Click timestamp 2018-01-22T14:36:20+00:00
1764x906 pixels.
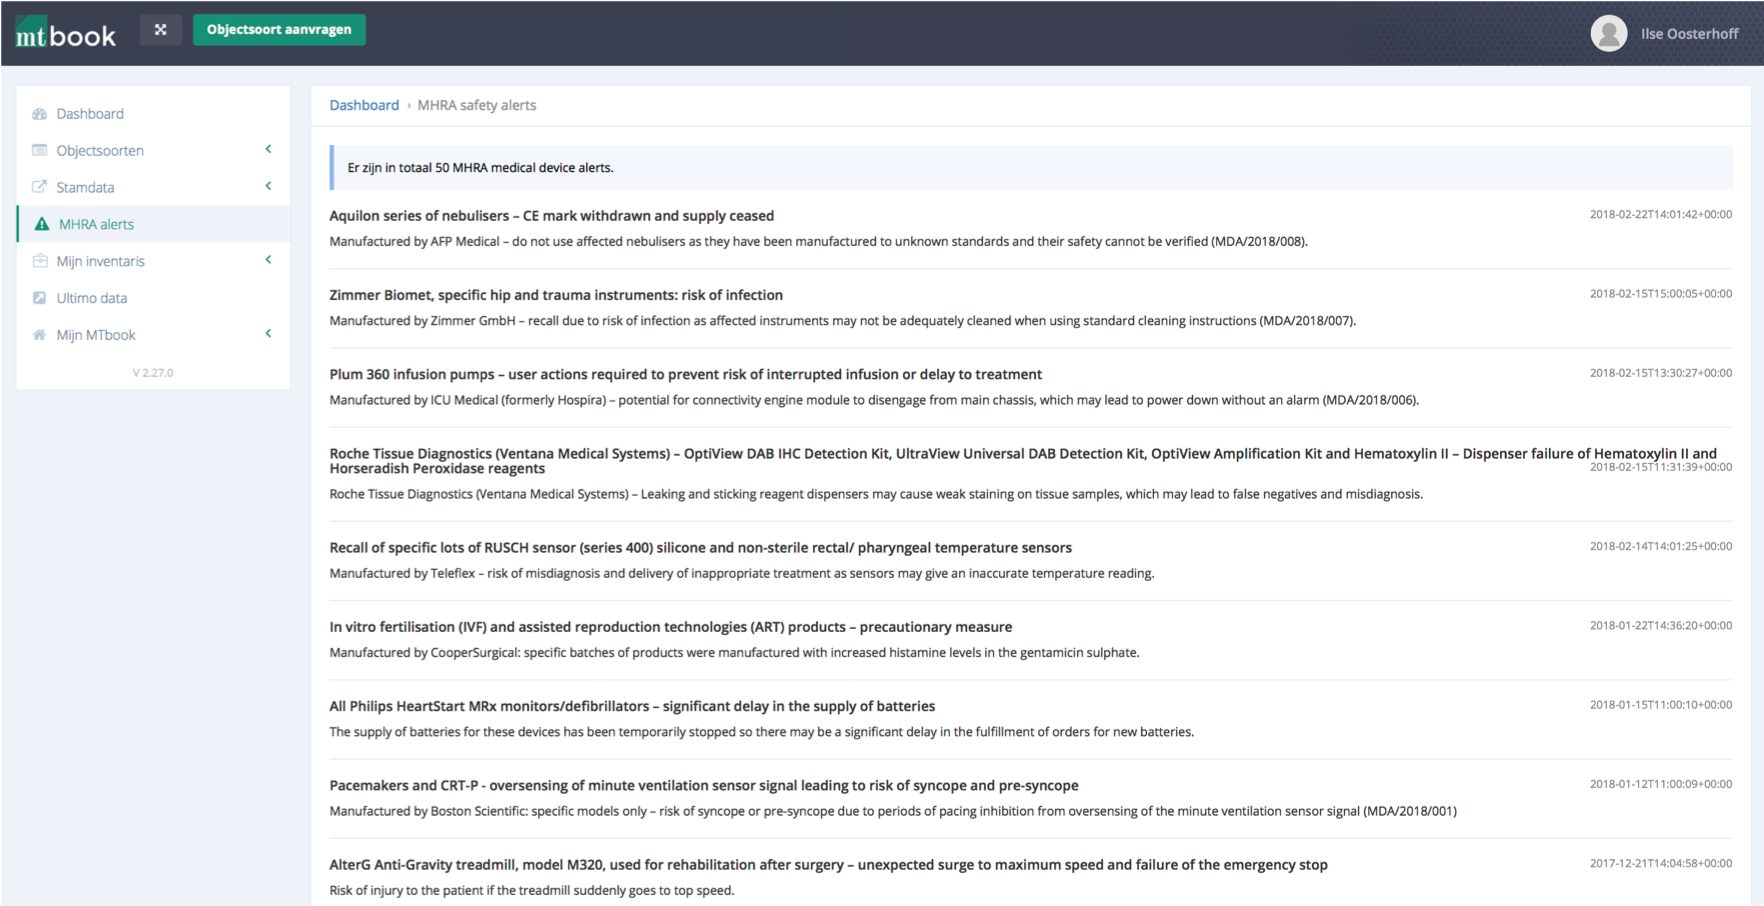click(1661, 625)
